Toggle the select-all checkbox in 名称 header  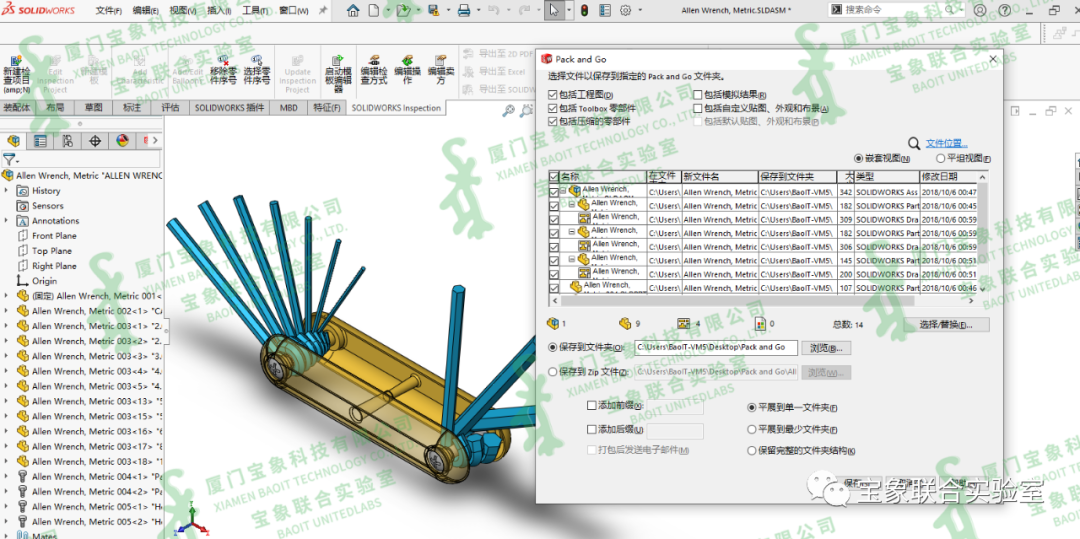point(554,177)
